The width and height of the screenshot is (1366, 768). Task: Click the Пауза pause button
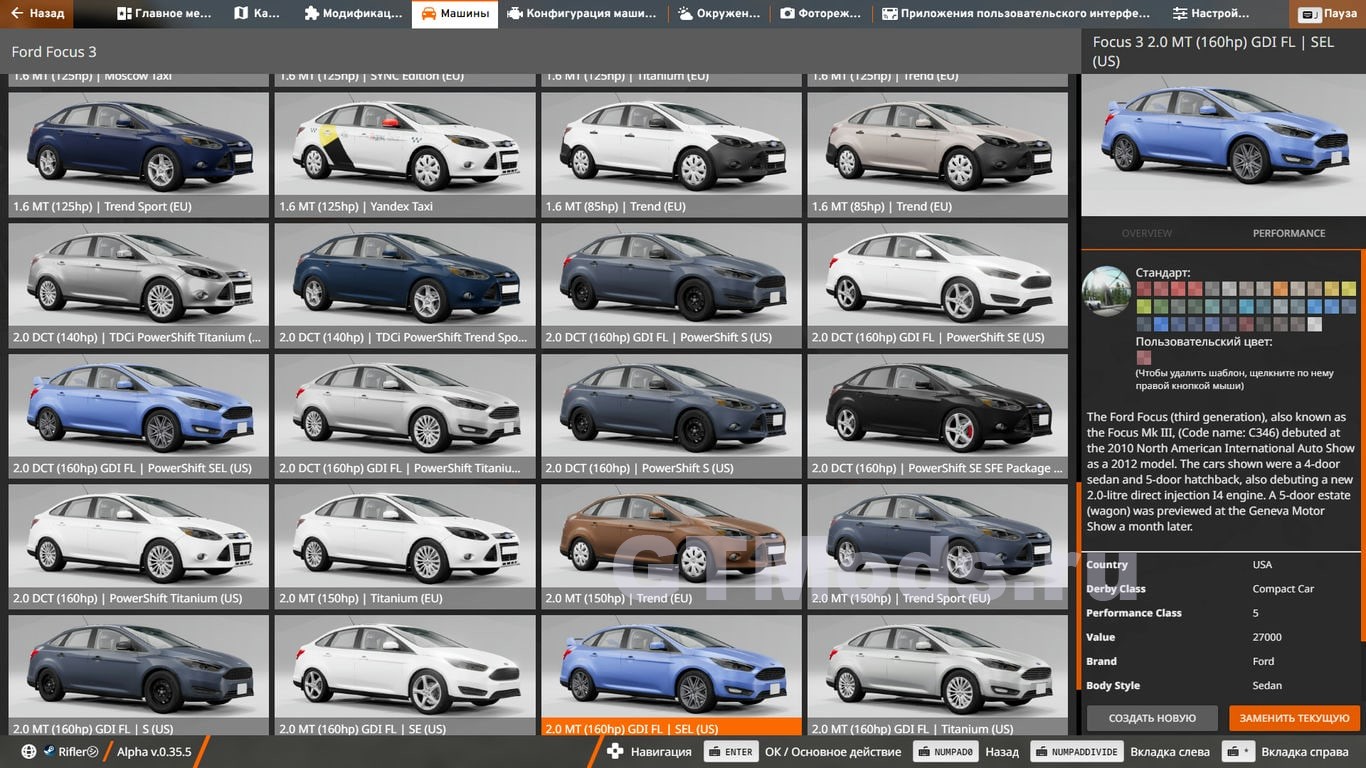pyautogui.click(x=1328, y=15)
